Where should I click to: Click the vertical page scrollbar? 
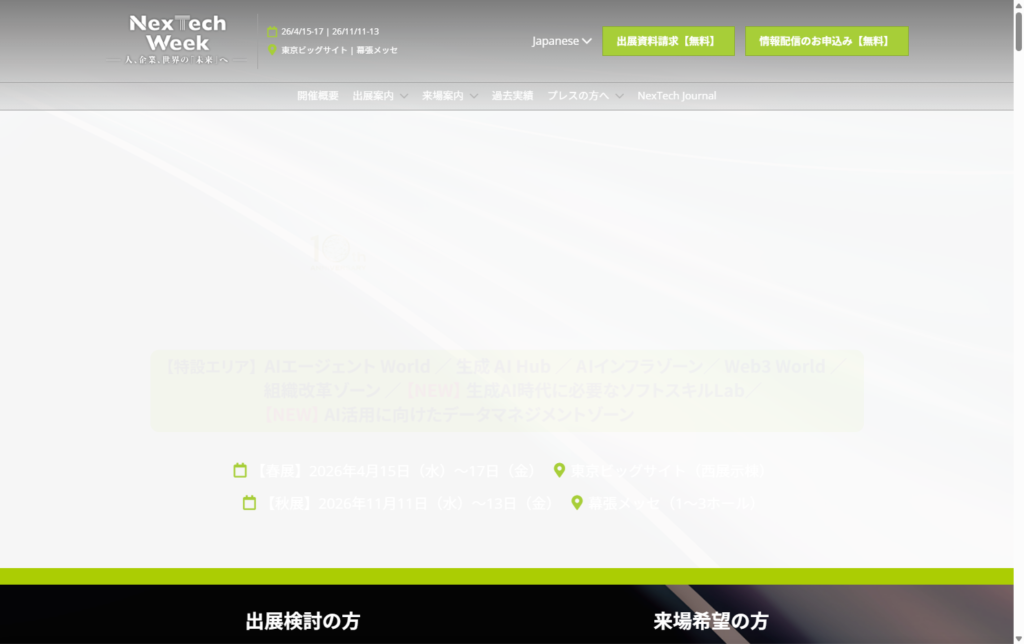pos(1018,300)
